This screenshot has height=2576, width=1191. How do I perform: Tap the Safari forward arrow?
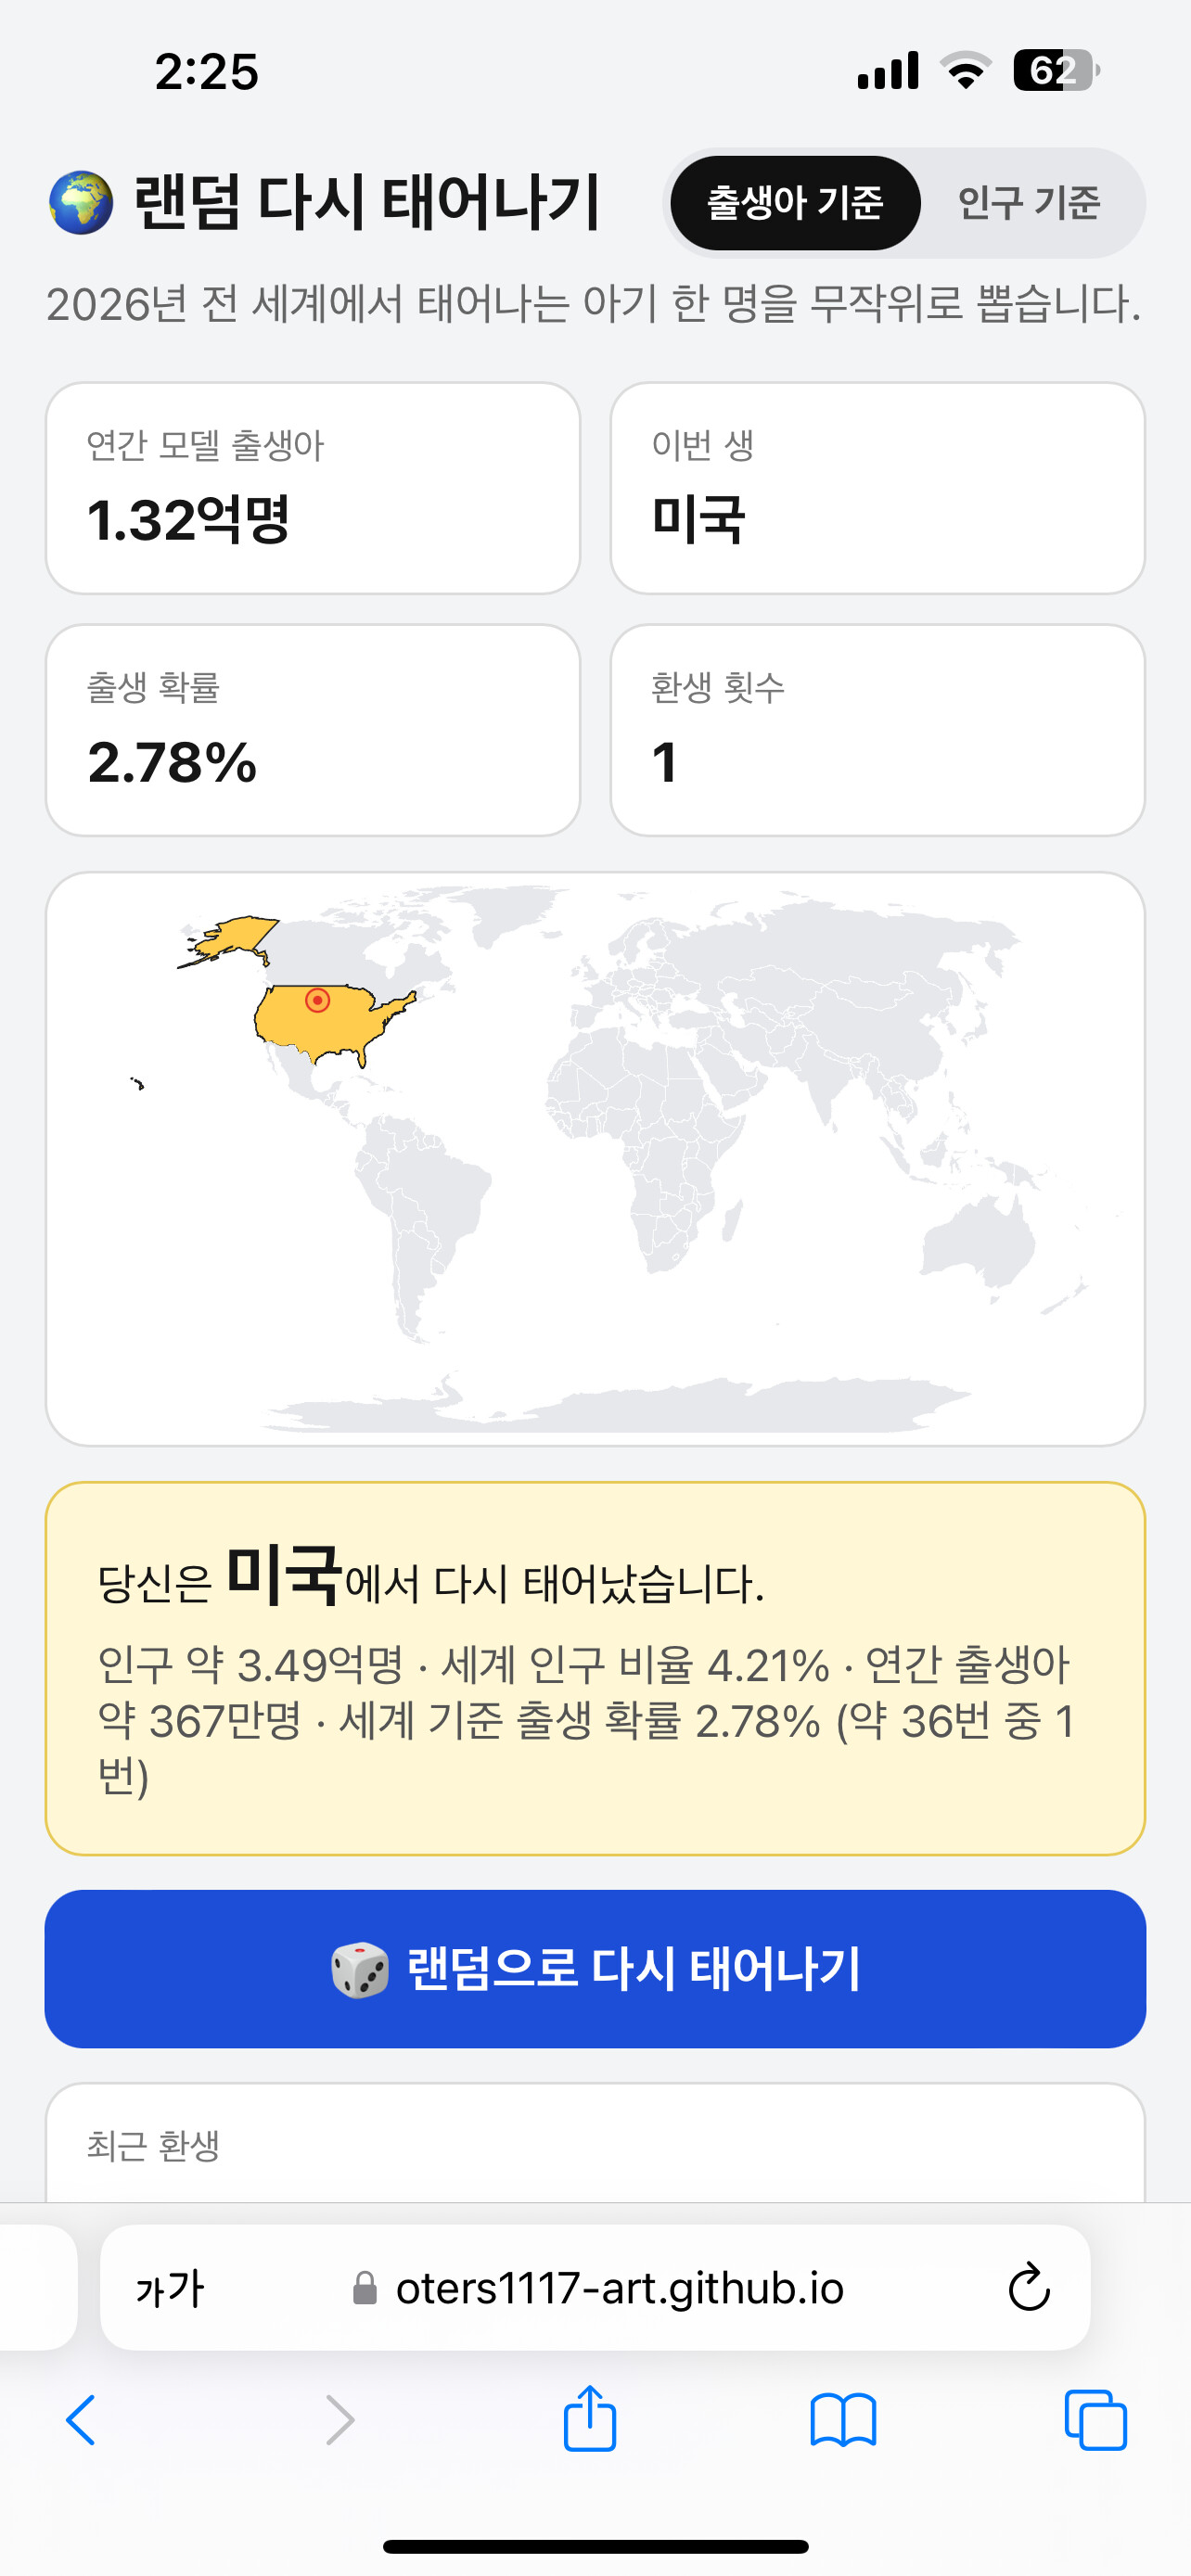(340, 2420)
